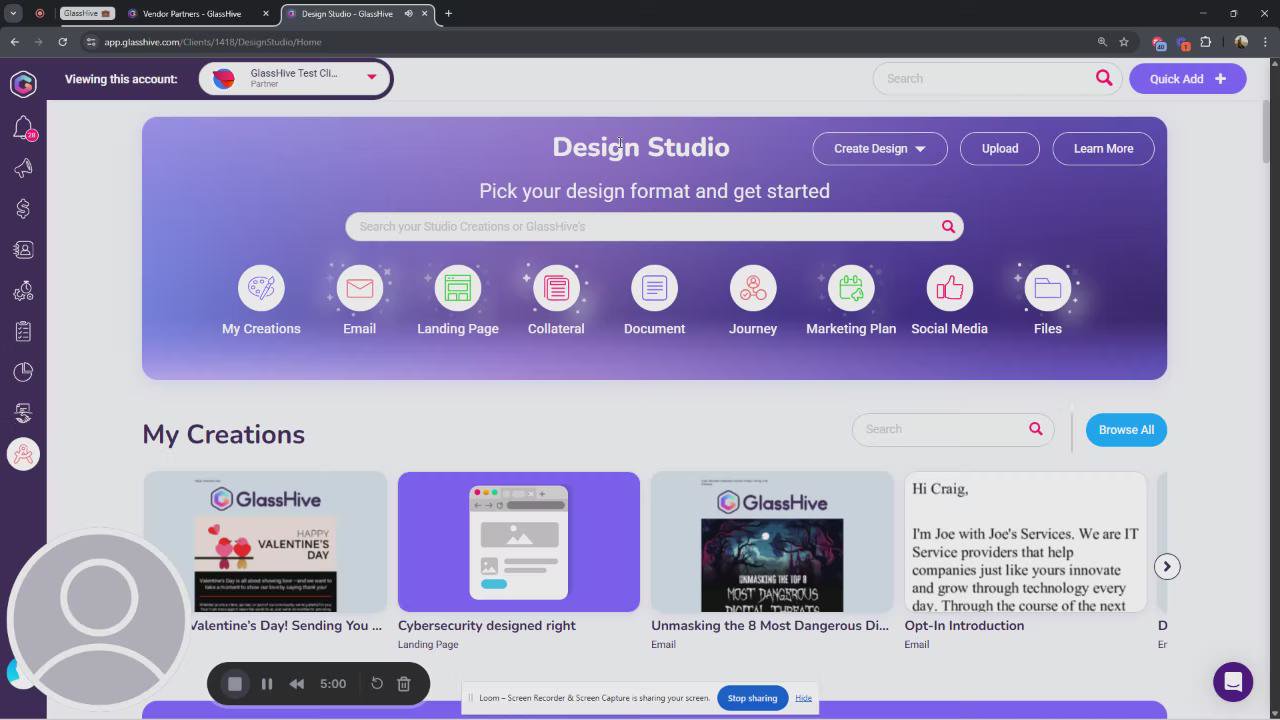Bookmark this page with the star icon
Viewport: 1280px width, 720px height.
1124,42
